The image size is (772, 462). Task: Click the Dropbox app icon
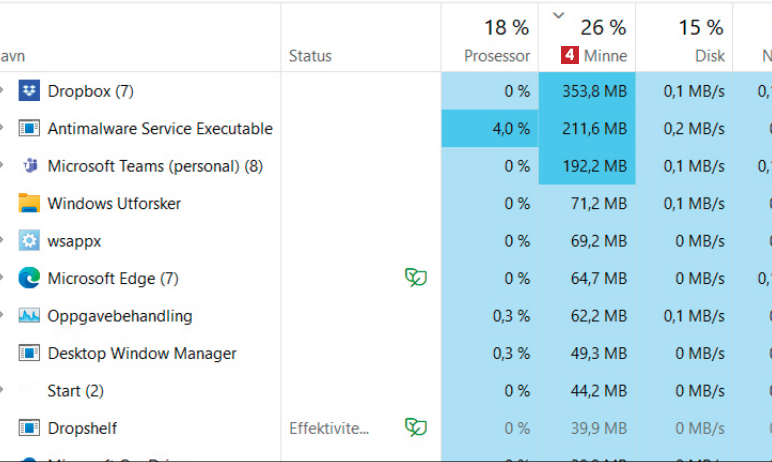28,91
